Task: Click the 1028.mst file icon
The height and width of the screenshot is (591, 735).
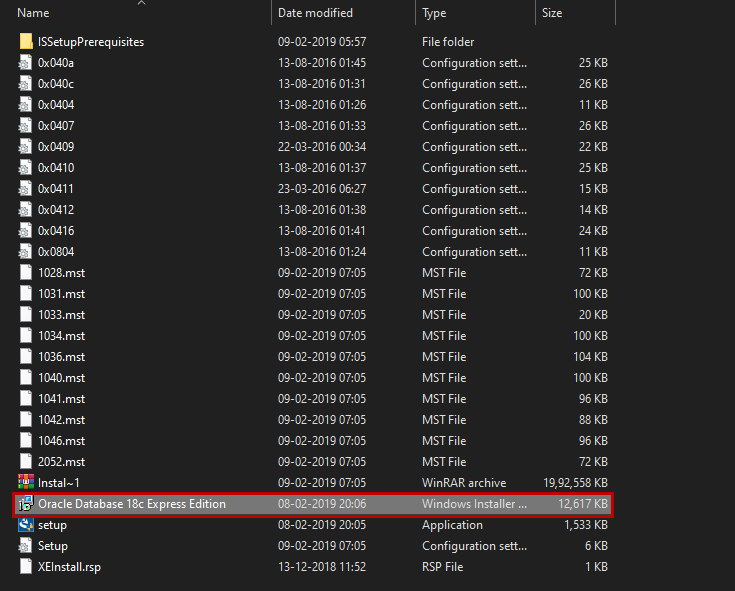Action: click(x=26, y=272)
